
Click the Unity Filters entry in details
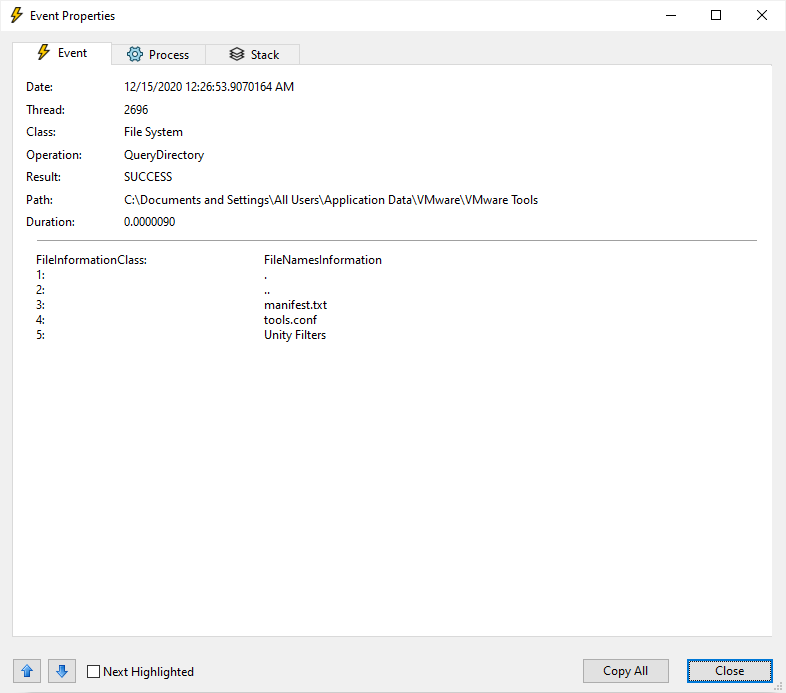click(295, 335)
